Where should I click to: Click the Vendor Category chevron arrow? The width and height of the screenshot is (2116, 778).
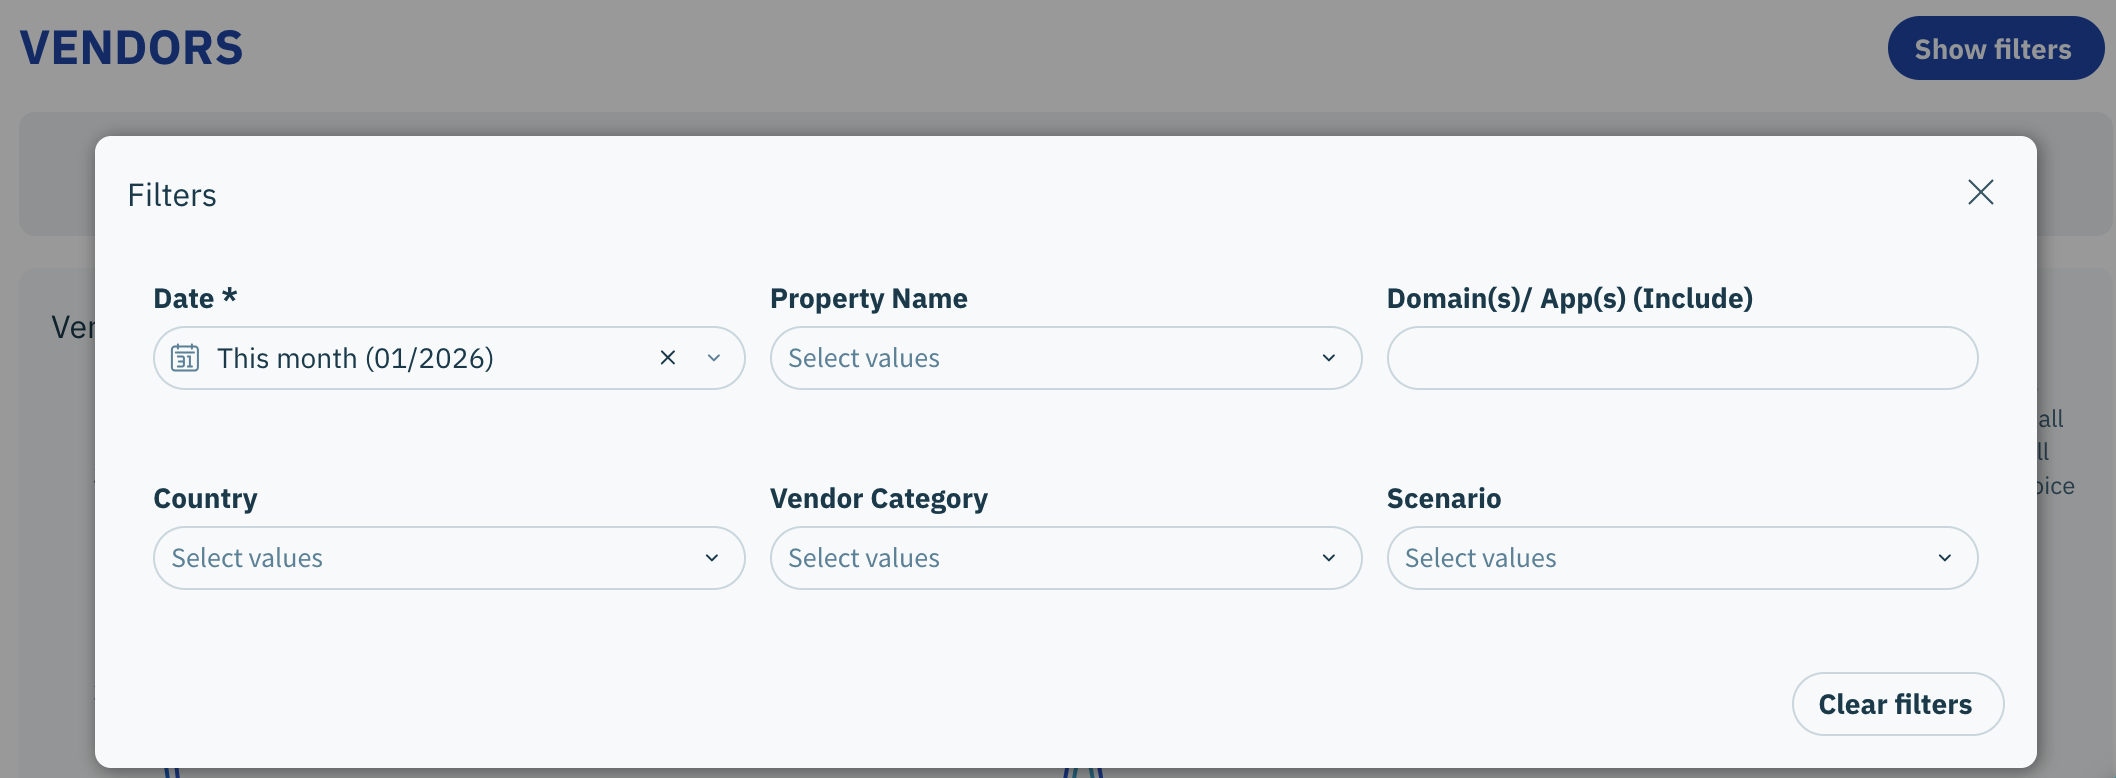(x=1329, y=558)
